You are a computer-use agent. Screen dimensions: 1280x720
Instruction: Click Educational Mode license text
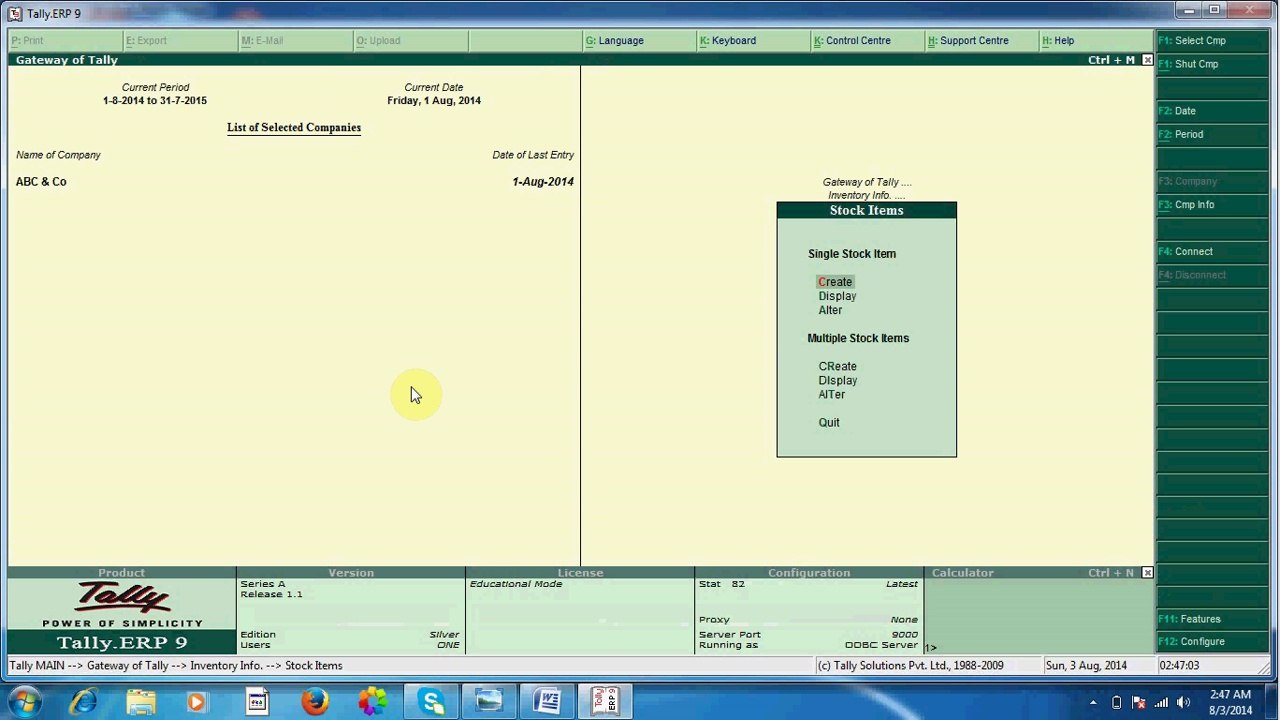pyautogui.click(x=516, y=584)
